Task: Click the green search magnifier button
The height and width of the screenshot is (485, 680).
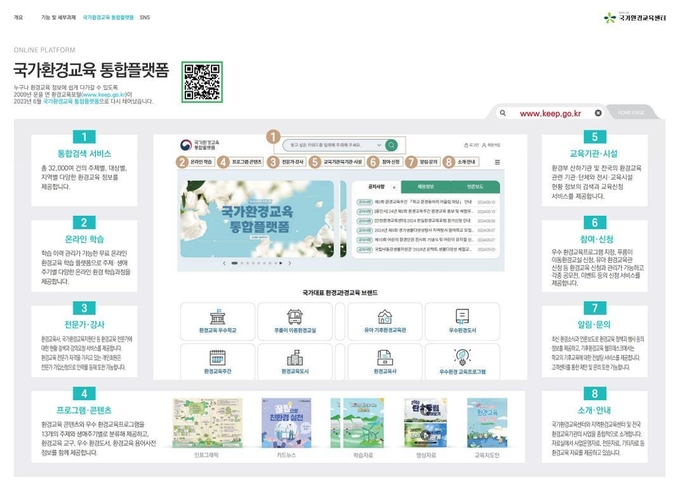Action: point(391,145)
